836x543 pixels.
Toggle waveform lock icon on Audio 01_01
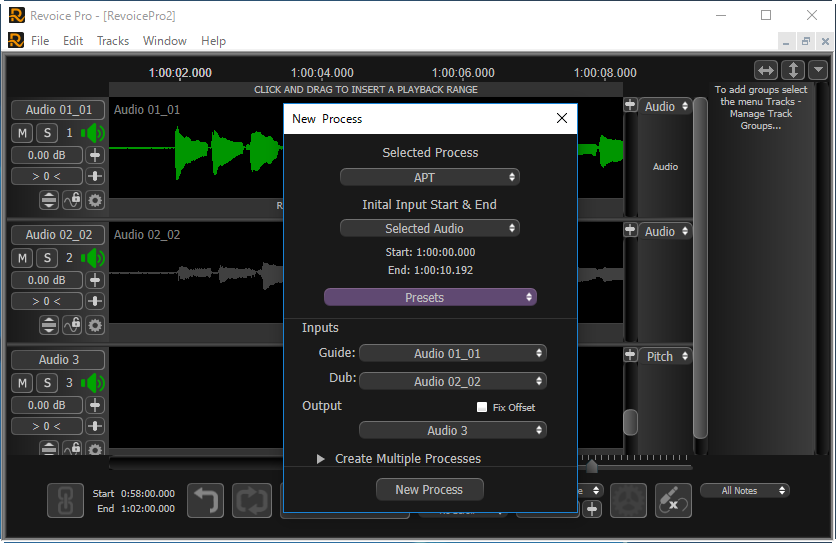[x=72, y=200]
